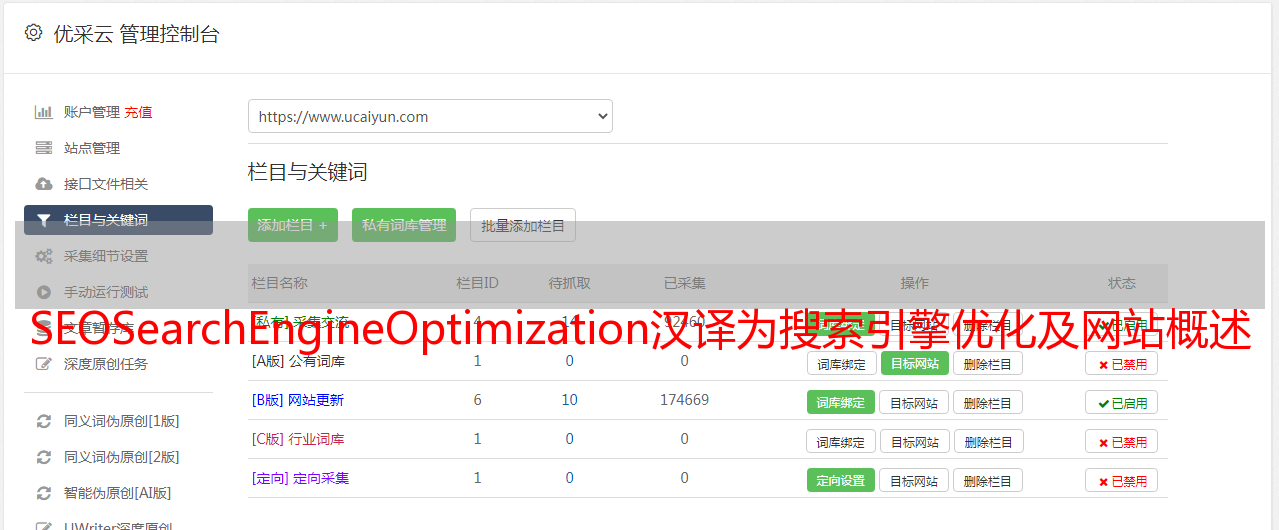
Task: Open the [C版] 行业词库 column link
Action: pos(298,439)
